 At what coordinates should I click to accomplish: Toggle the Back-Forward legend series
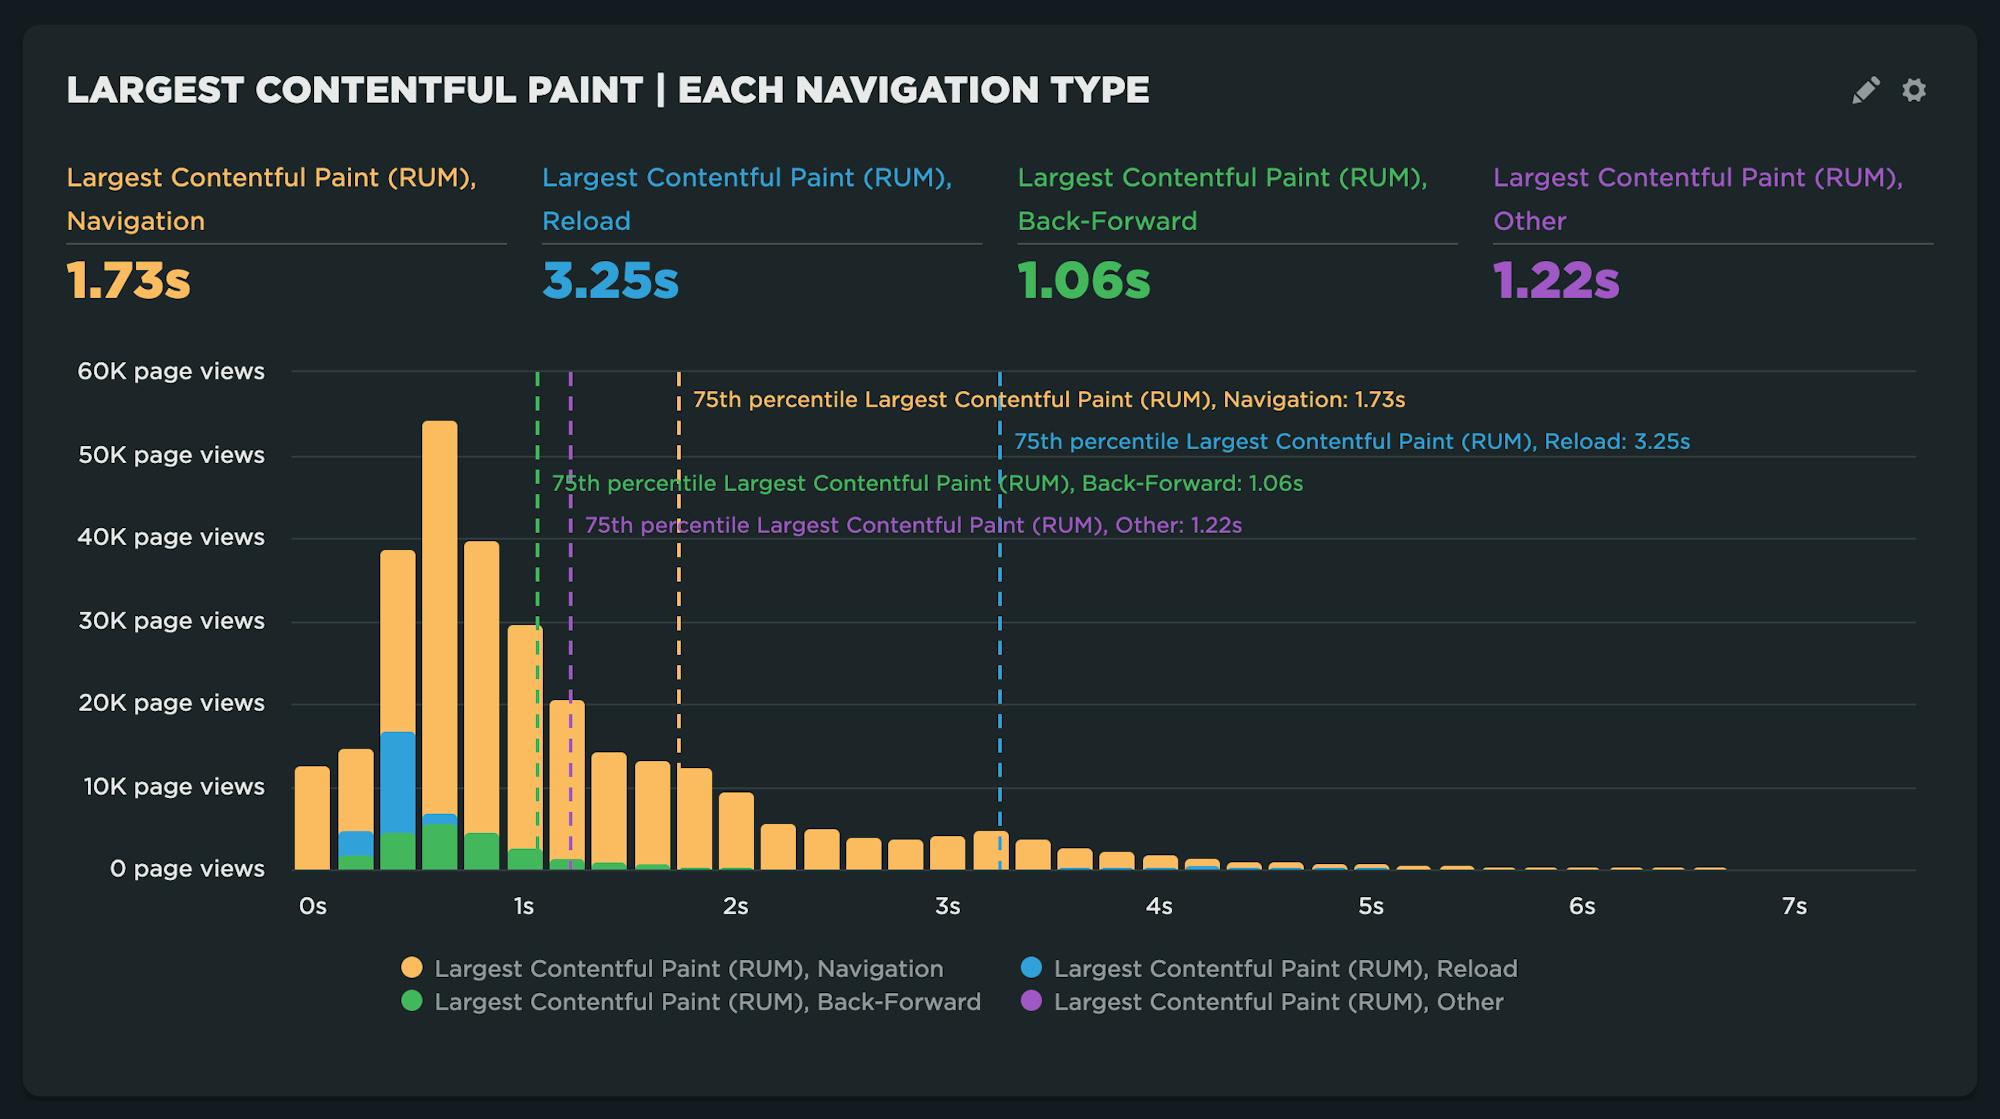click(707, 1002)
